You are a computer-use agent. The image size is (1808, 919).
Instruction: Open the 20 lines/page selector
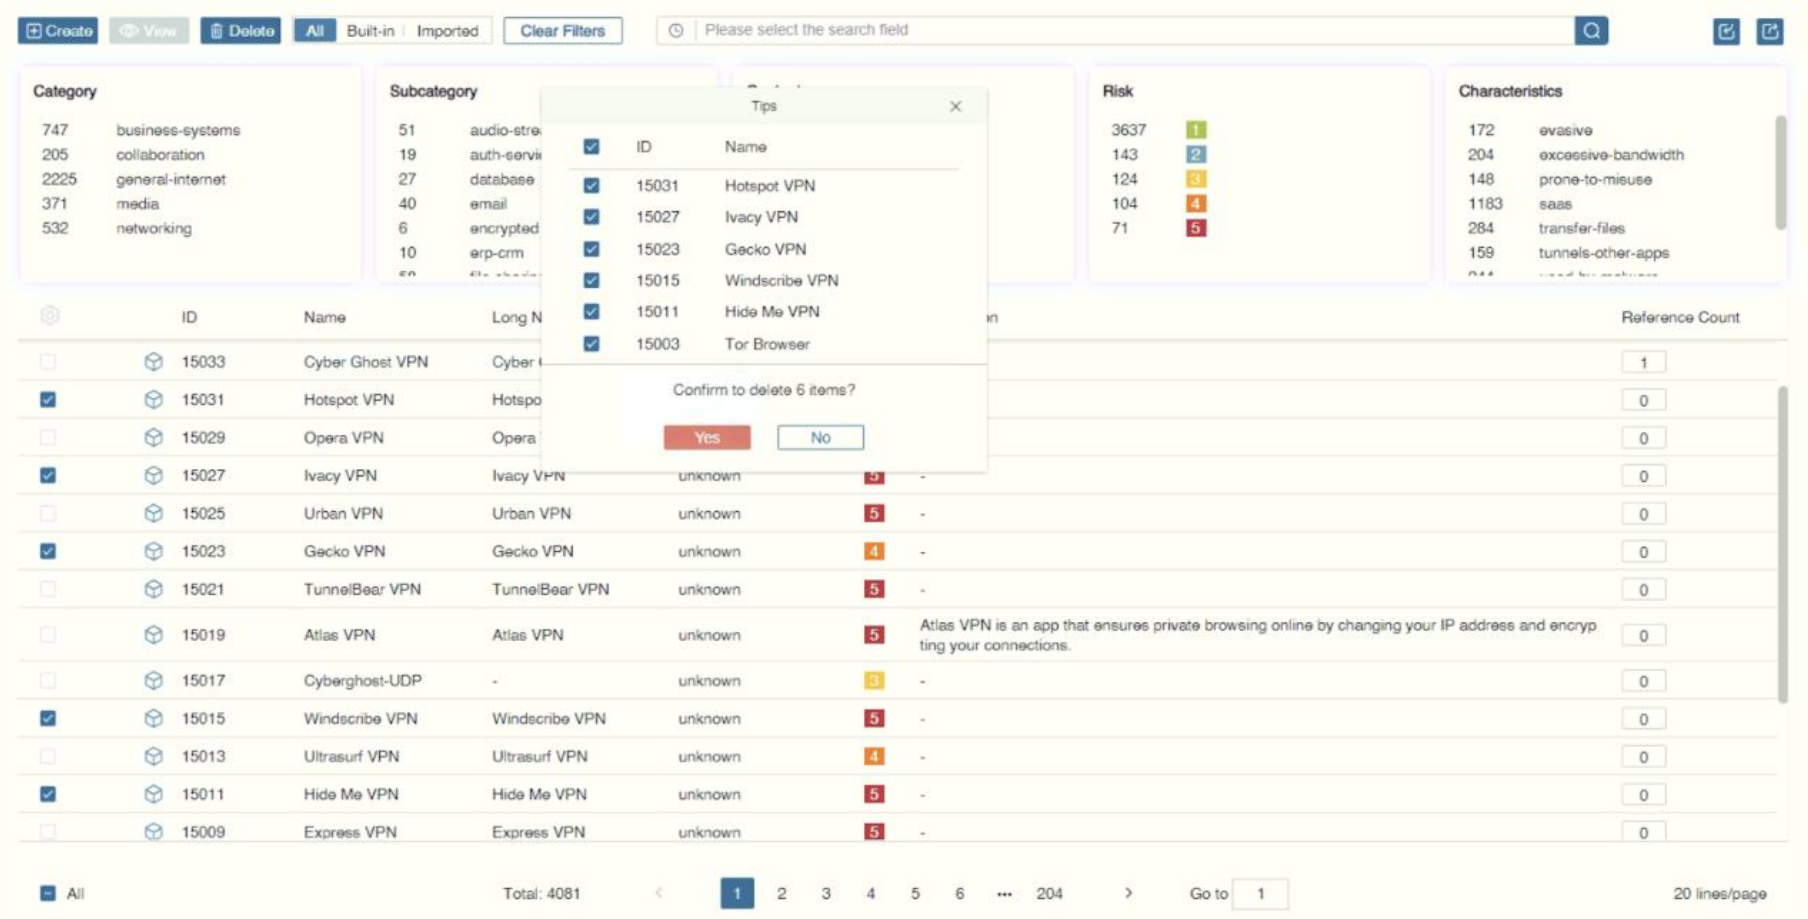tap(1719, 894)
